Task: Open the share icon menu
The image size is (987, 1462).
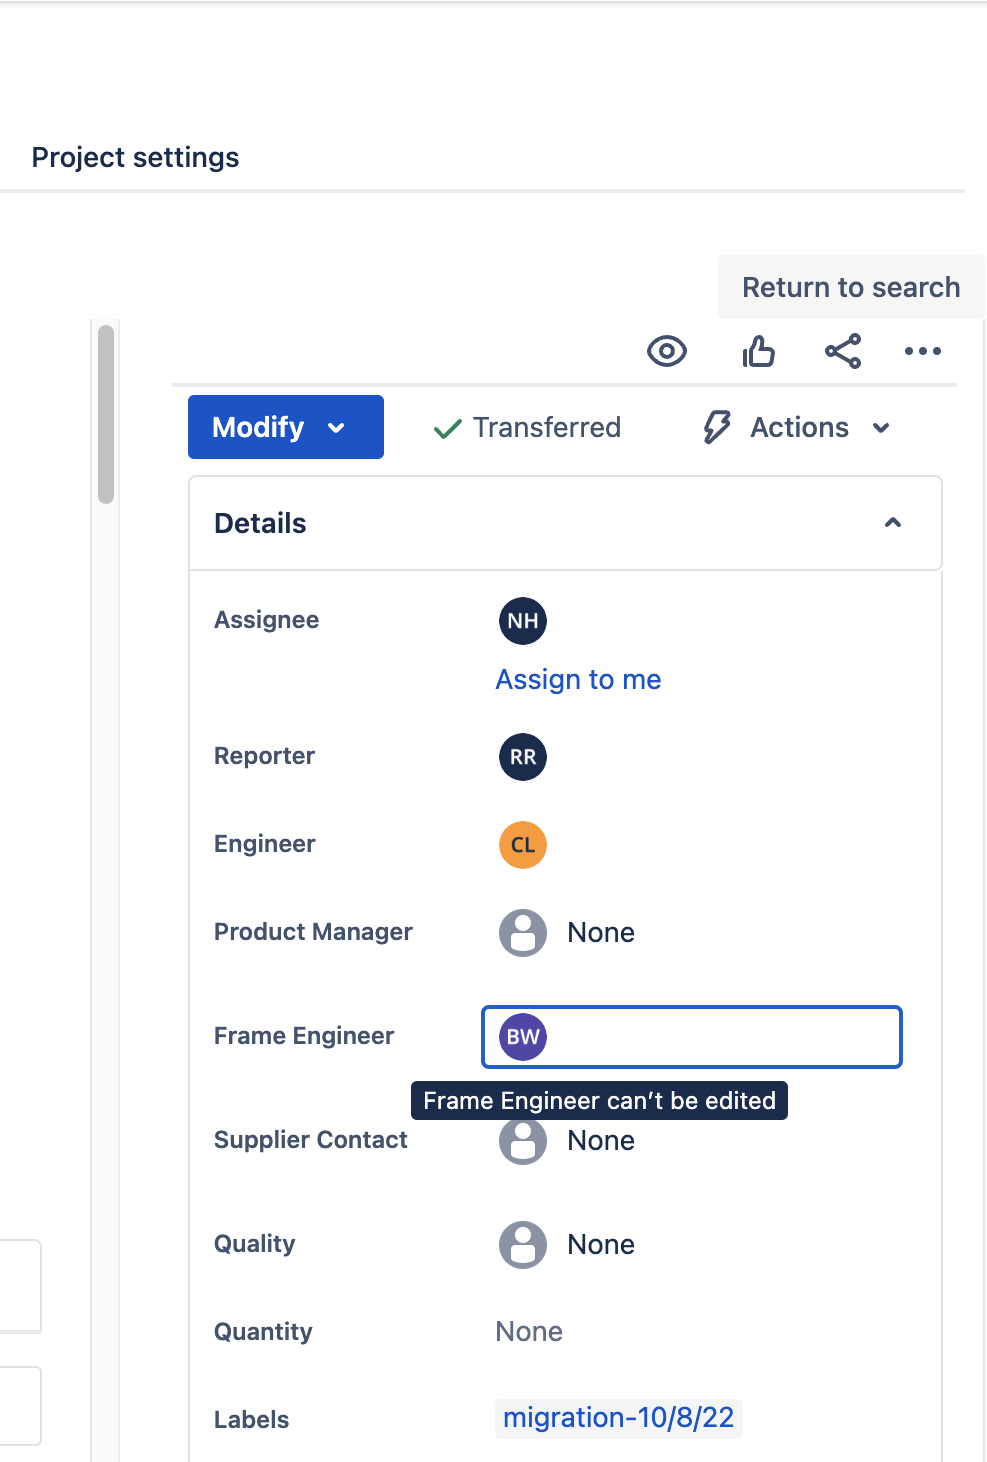Action: coord(843,351)
